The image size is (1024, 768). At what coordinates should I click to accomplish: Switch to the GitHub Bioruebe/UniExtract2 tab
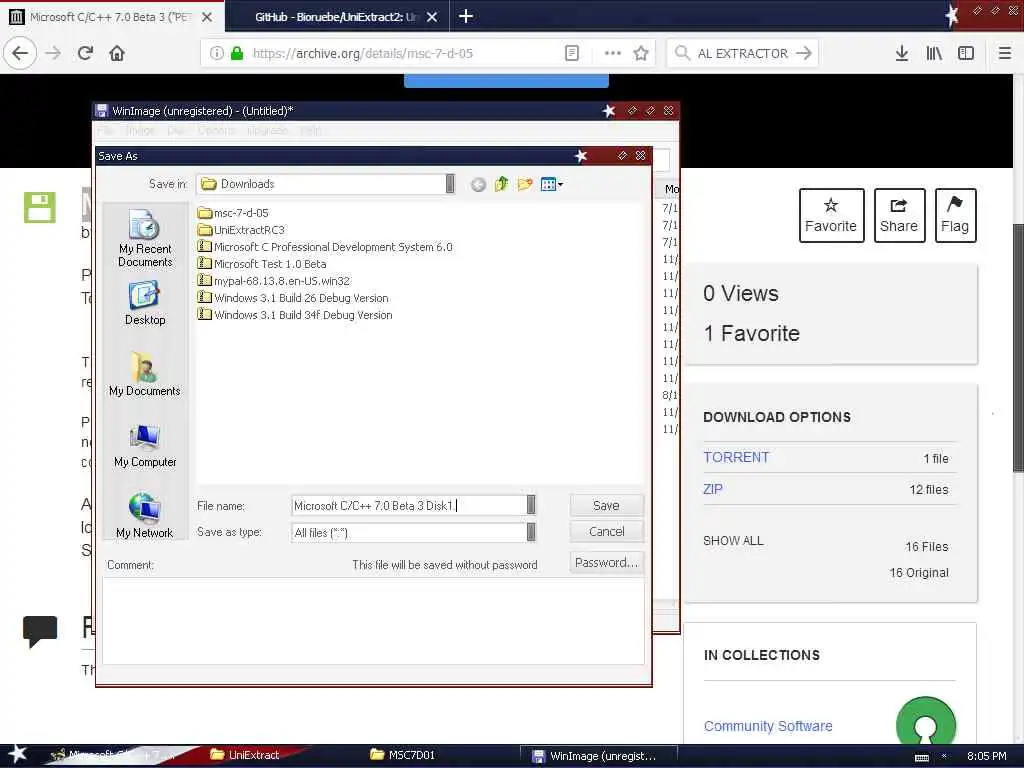coord(336,17)
